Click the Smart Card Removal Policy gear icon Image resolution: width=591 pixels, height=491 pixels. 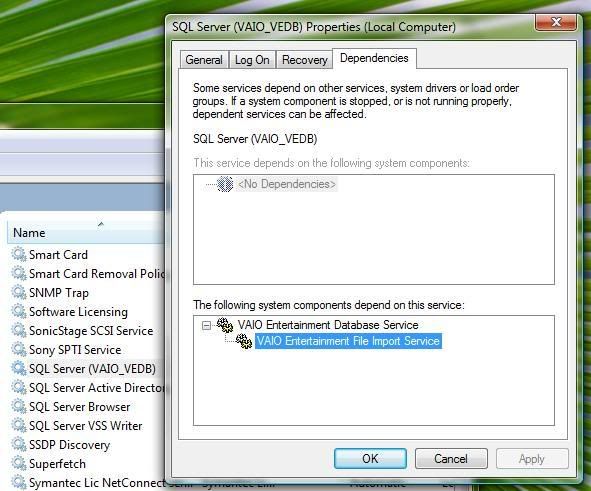[18, 273]
